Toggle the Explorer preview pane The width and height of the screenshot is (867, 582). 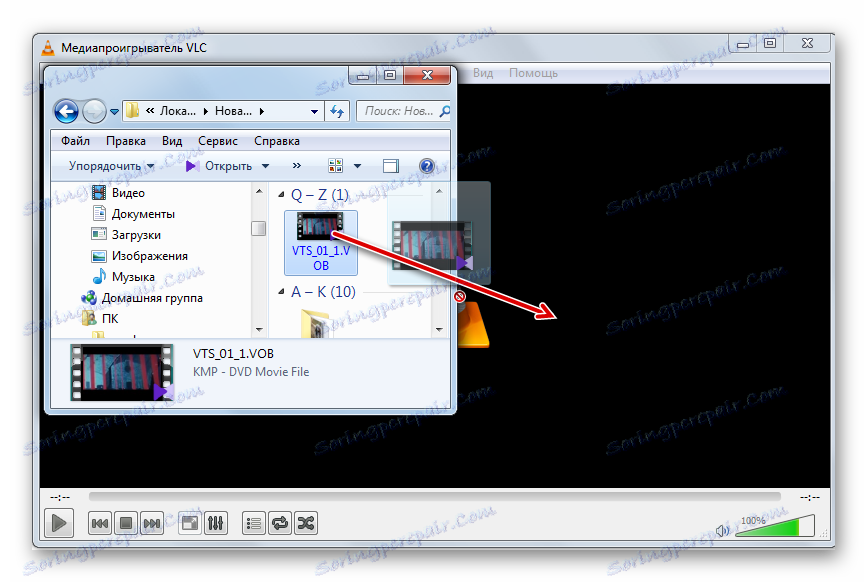tap(390, 166)
